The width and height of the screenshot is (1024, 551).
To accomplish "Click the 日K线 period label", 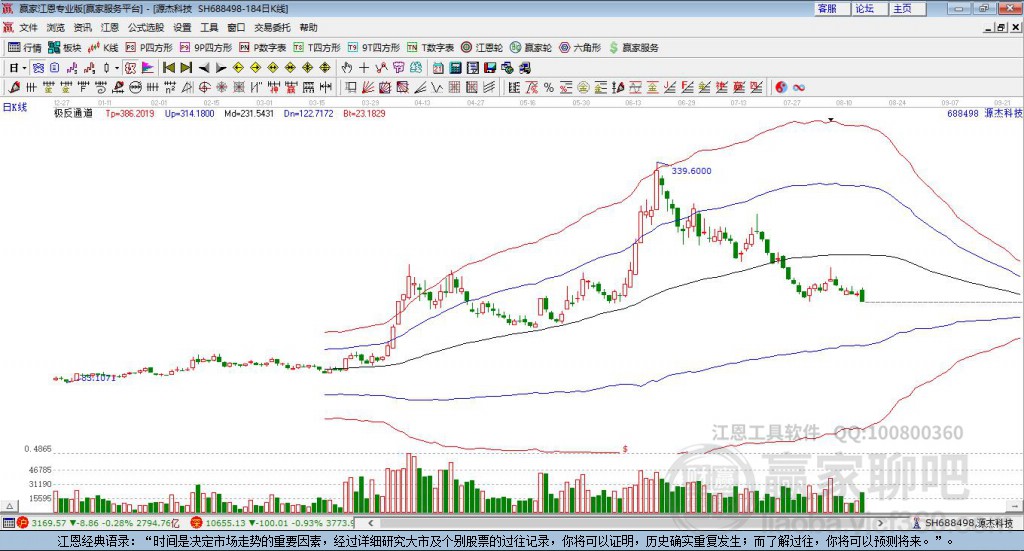I will [14, 107].
